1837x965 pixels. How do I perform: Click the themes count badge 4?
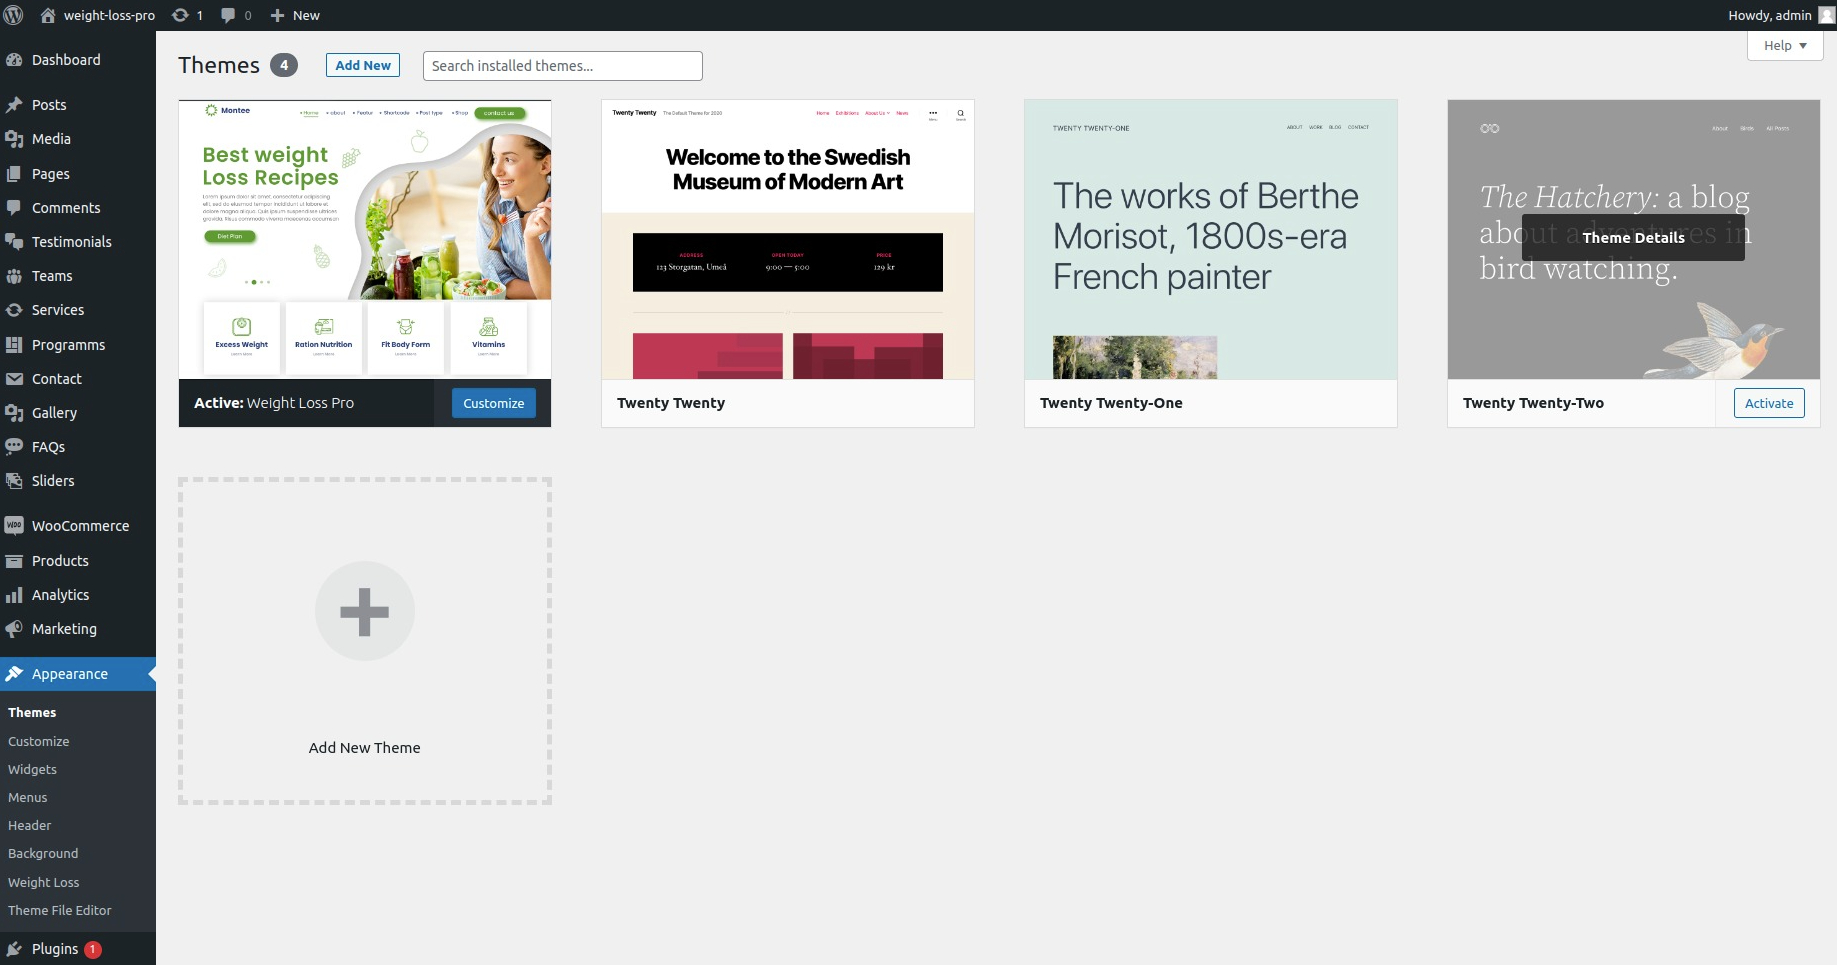point(284,65)
